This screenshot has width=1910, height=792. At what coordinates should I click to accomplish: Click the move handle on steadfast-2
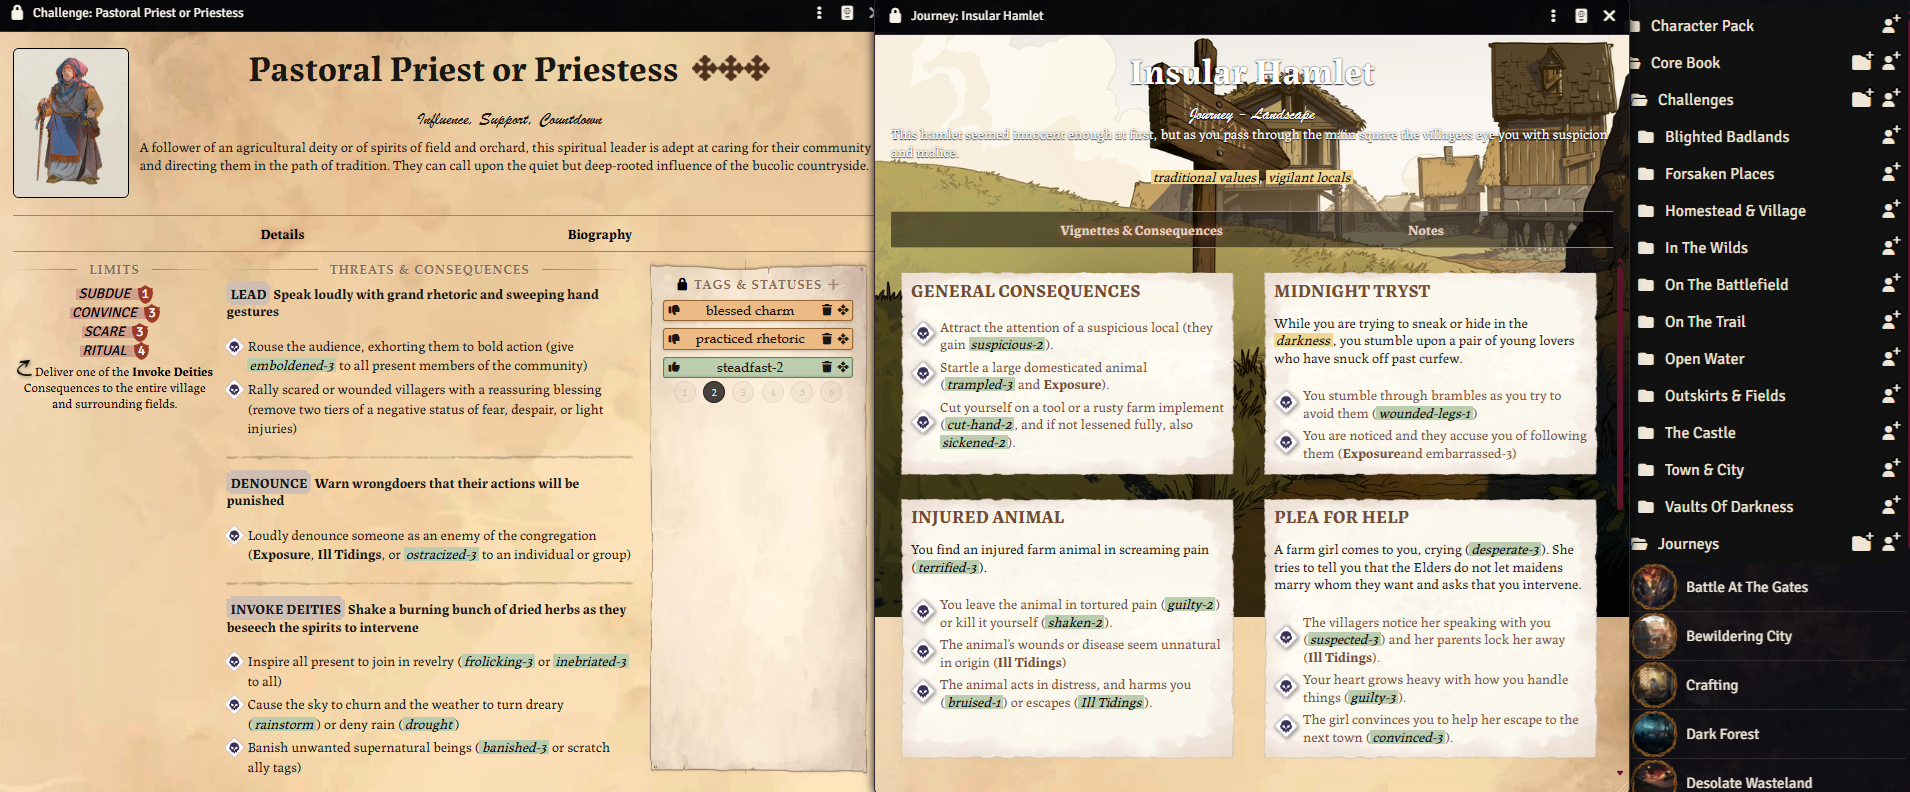843,367
